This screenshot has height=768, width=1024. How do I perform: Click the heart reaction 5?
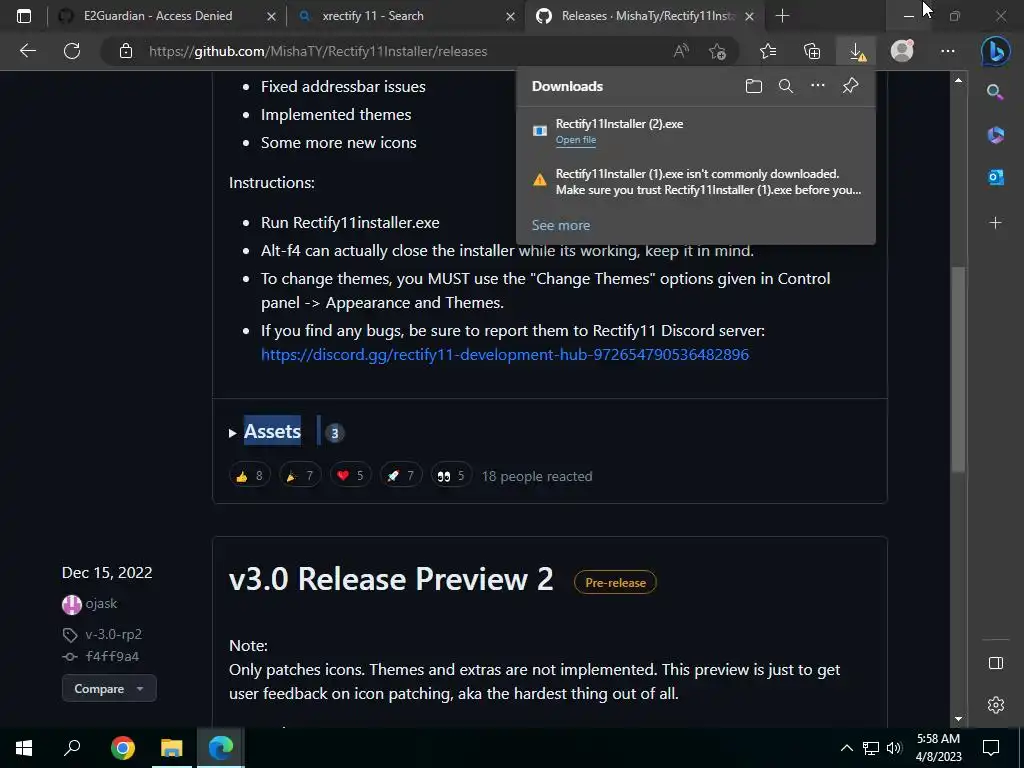click(350, 476)
